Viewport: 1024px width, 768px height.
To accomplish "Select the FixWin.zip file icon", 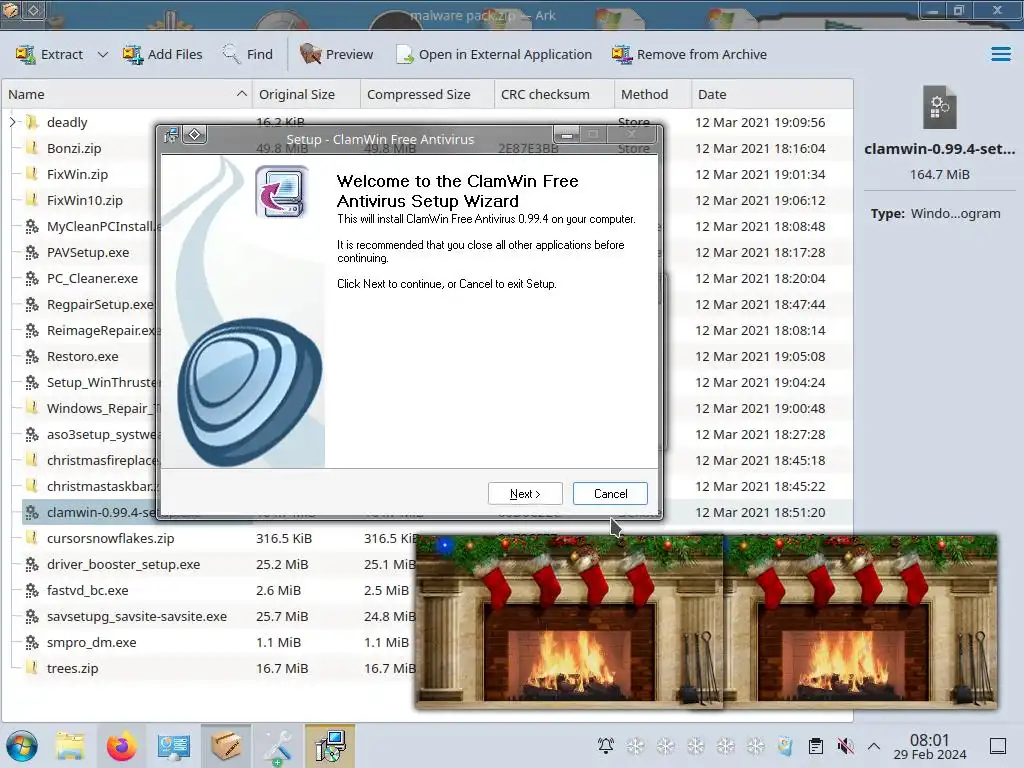I will (31, 174).
